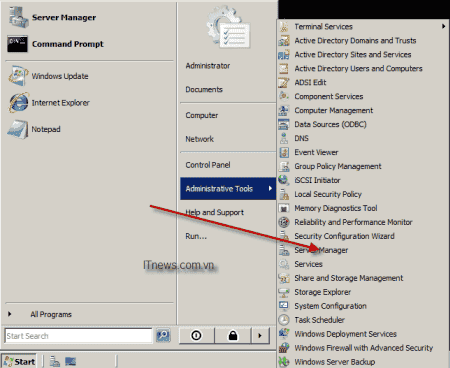Expand the Terminal Services submenu arrow

443,26
